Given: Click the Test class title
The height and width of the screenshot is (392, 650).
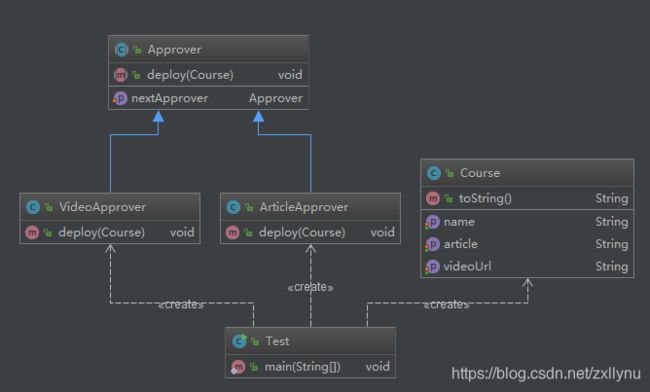Looking at the screenshot, I should pyautogui.click(x=277, y=341).
